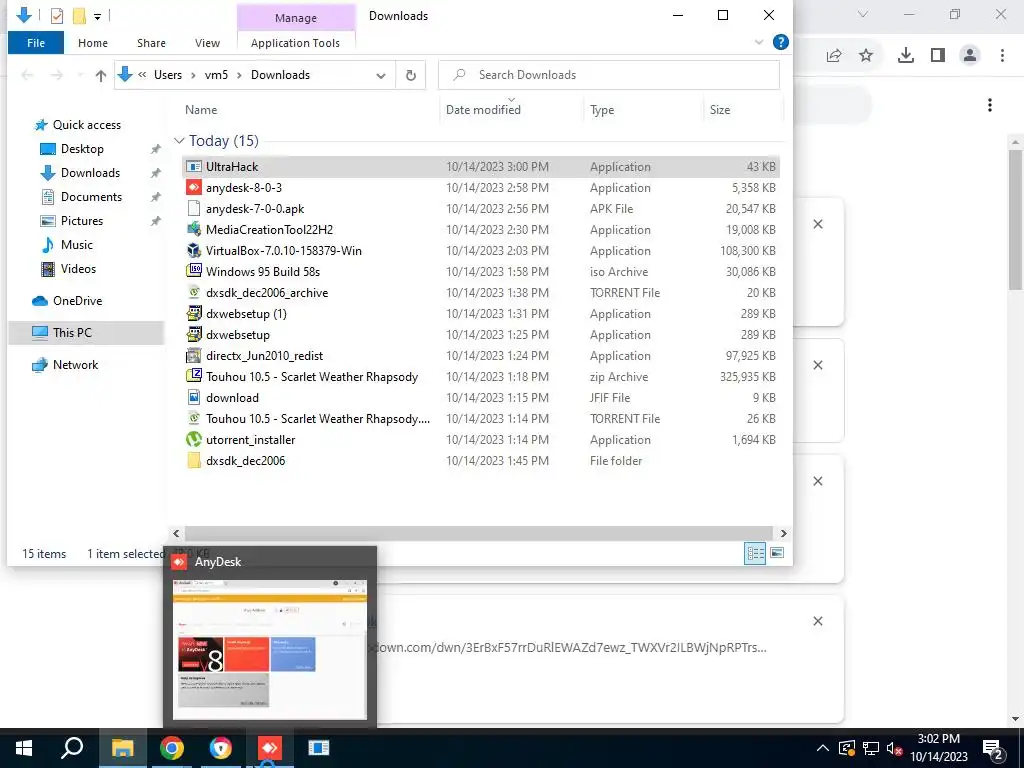
Task: Select the Touhou 10.5 zip Archive icon
Action: 193,376
